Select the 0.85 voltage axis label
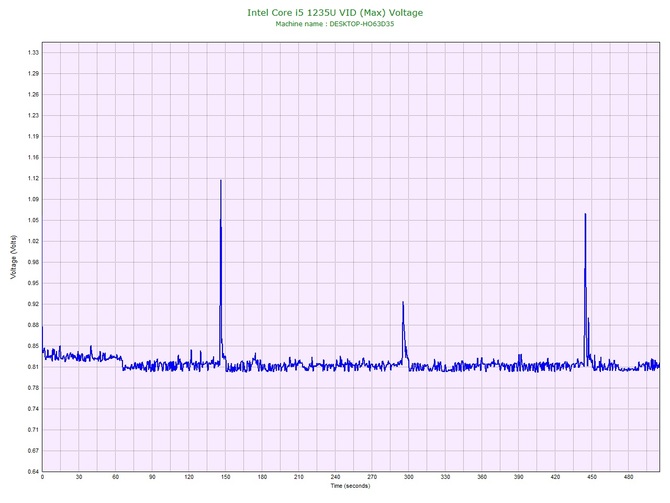Image resolution: width=670 pixels, height=503 pixels. tap(33, 346)
